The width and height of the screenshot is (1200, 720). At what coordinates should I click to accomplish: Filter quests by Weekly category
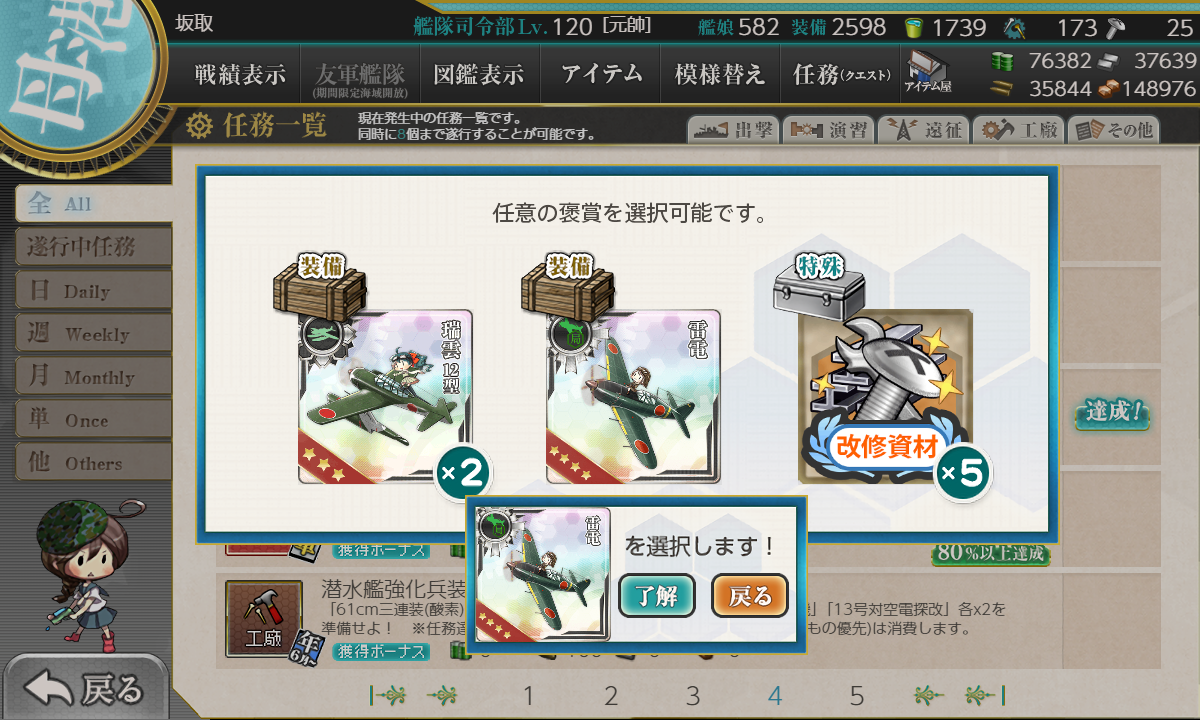pos(94,333)
